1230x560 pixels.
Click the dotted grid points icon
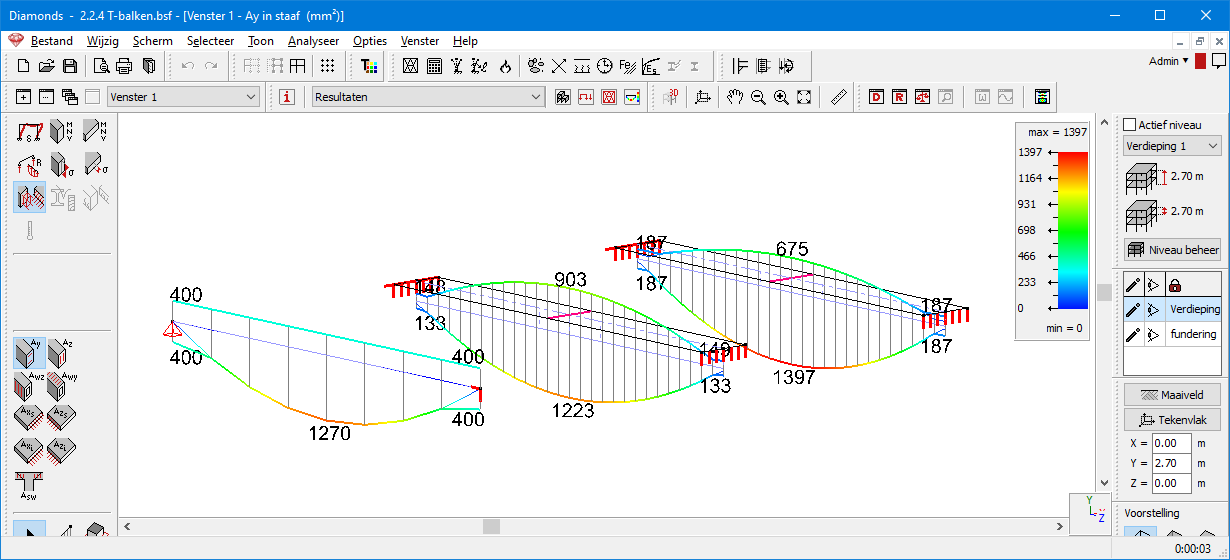[x=327, y=66]
